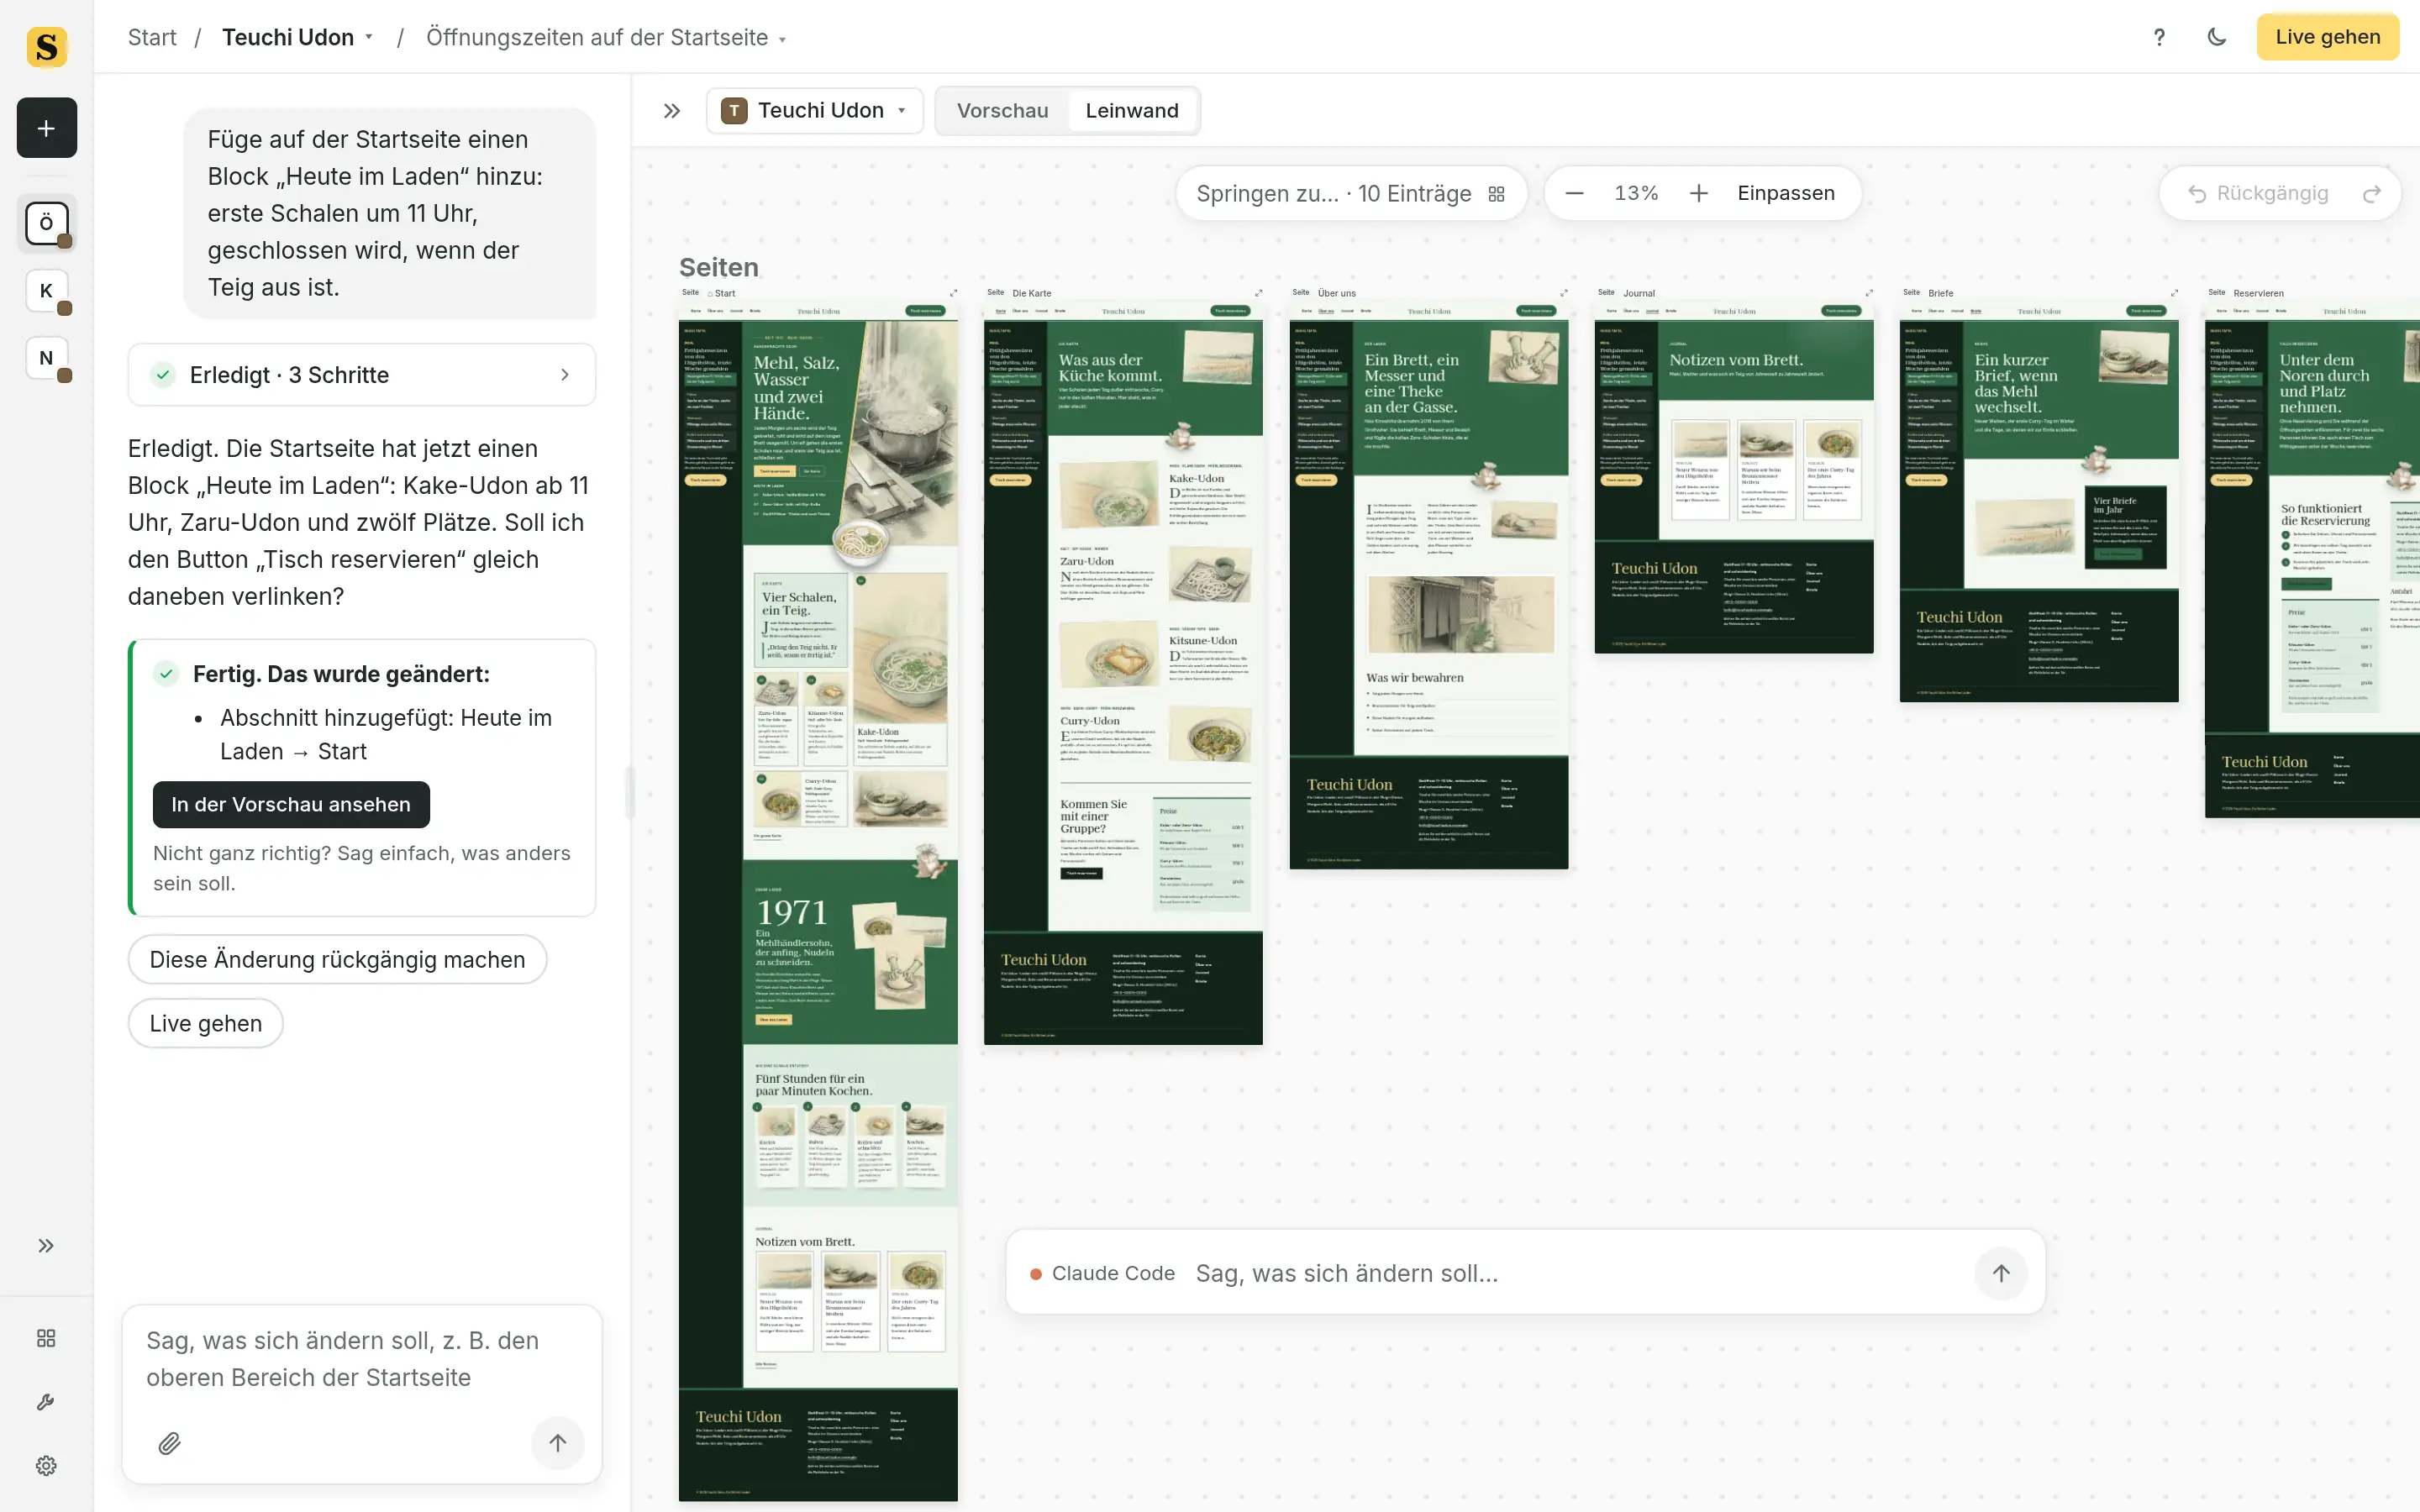
Task: Open Teuchi Udon breadcrumb dropdown
Action: (297, 37)
